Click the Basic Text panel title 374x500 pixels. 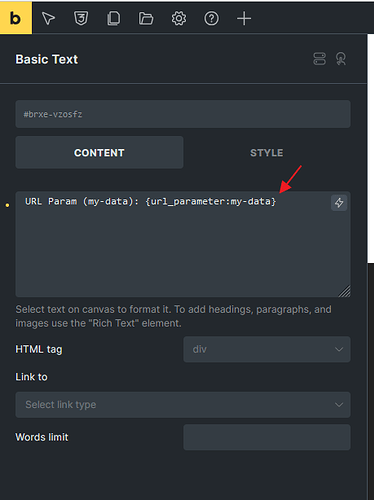point(47,59)
